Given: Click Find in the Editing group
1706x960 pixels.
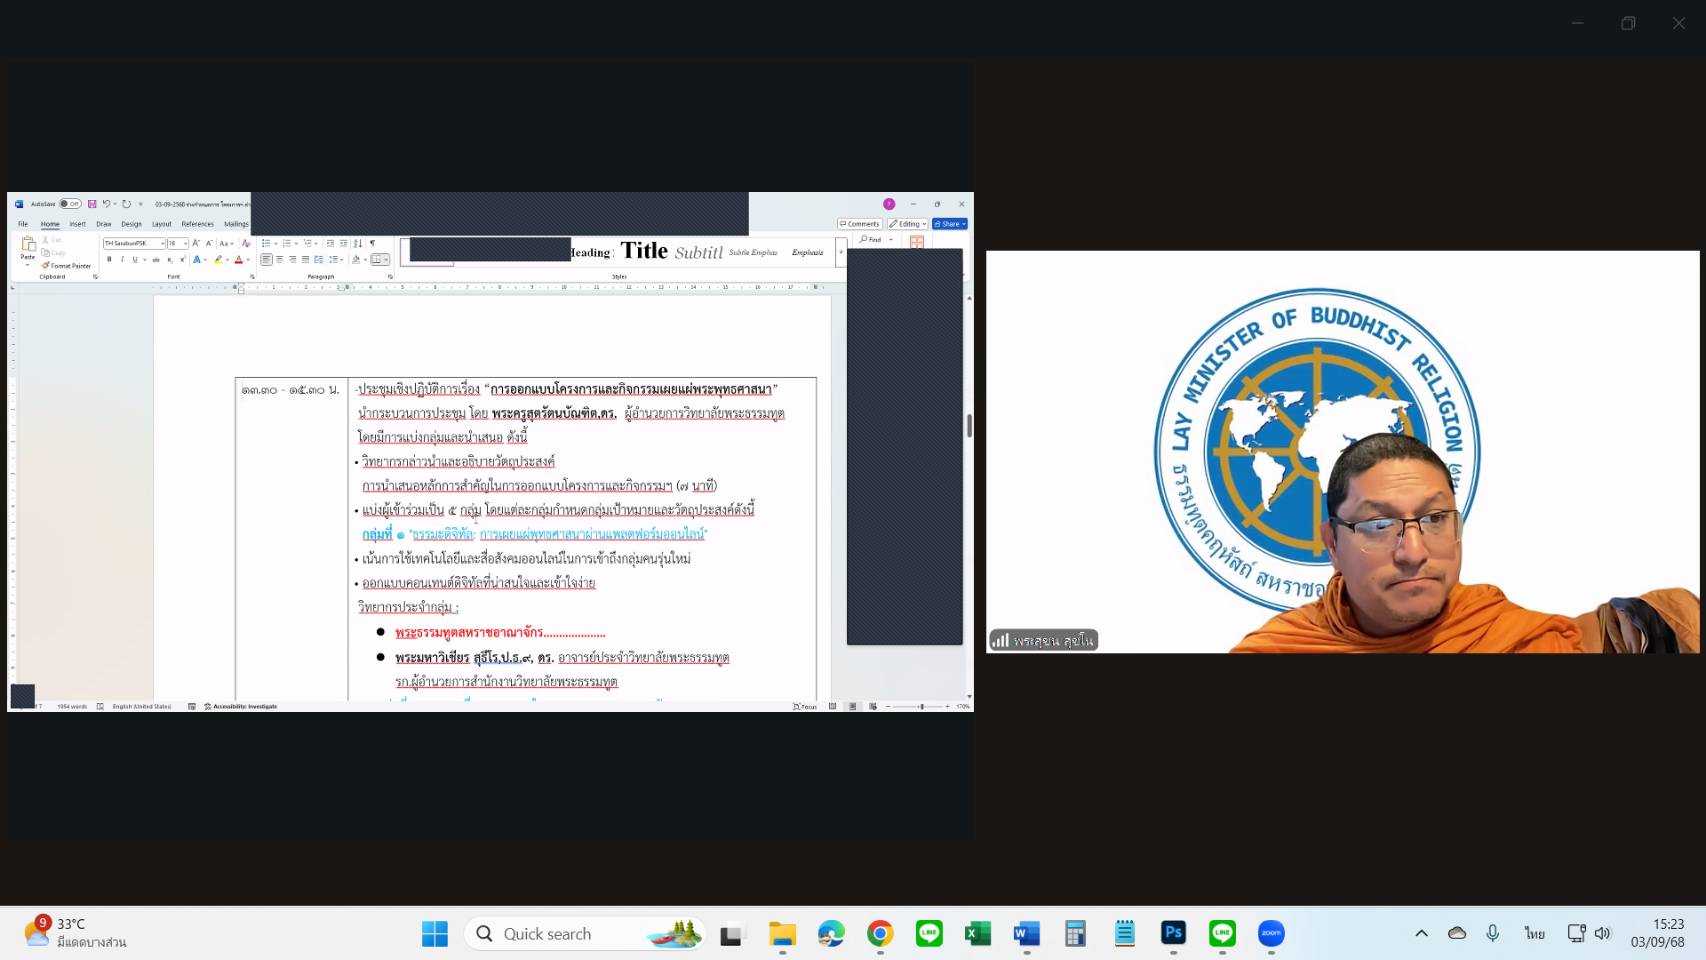Looking at the screenshot, I should coord(872,240).
